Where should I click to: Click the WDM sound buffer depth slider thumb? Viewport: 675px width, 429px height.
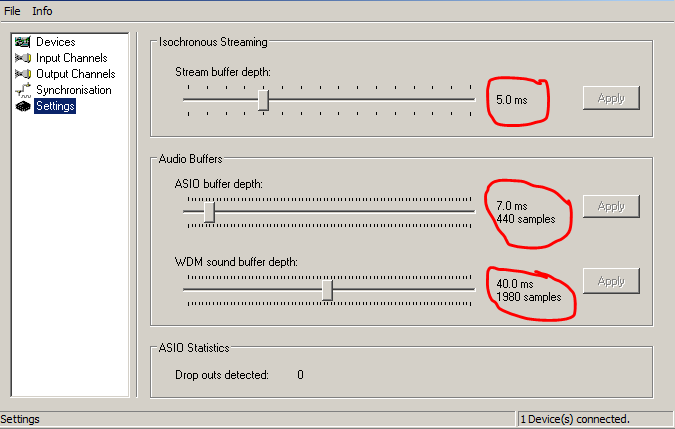click(327, 288)
